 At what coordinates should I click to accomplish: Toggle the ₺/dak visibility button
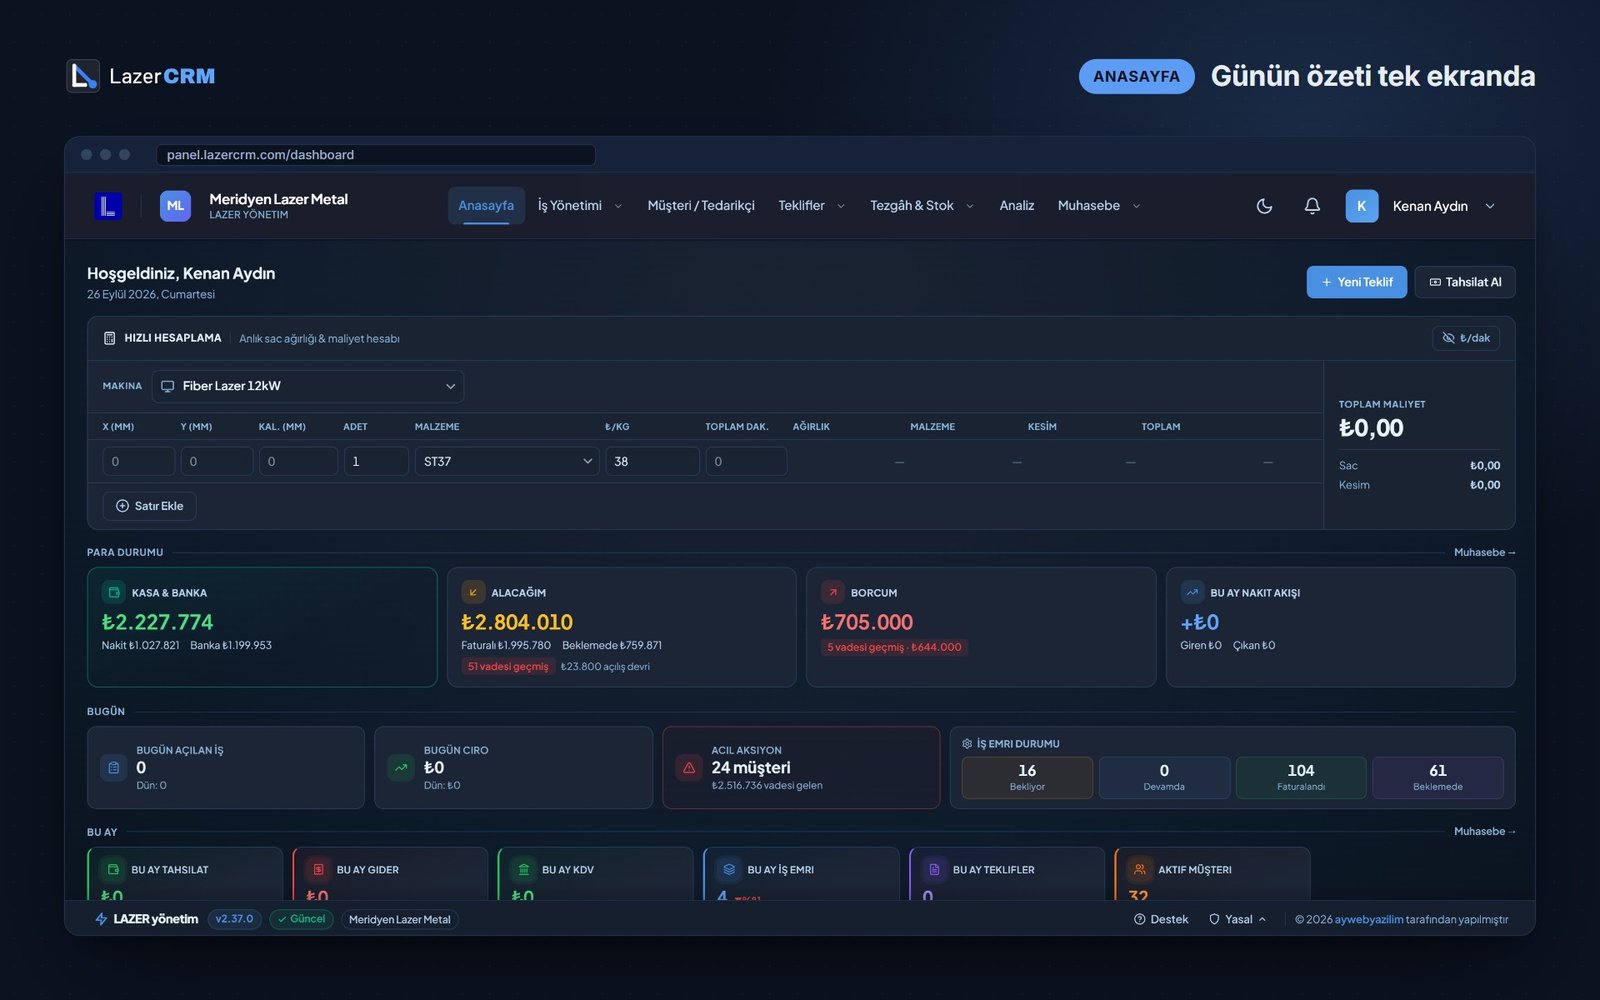coord(1466,338)
